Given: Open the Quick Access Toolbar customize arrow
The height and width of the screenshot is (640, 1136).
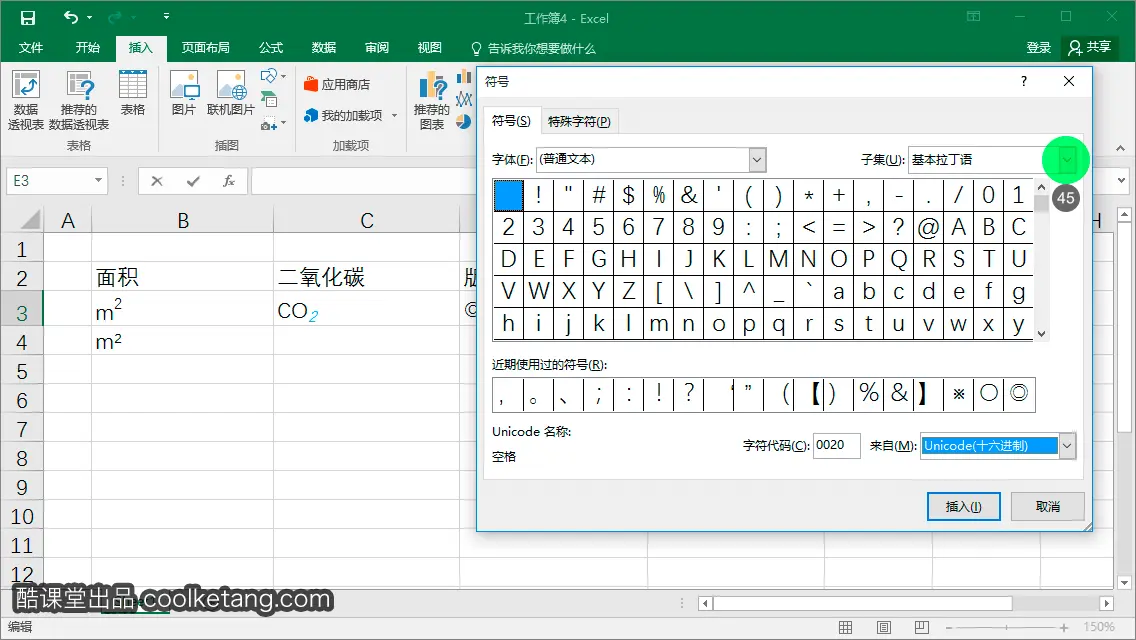Looking at the screenshot, I should (166, 16).
